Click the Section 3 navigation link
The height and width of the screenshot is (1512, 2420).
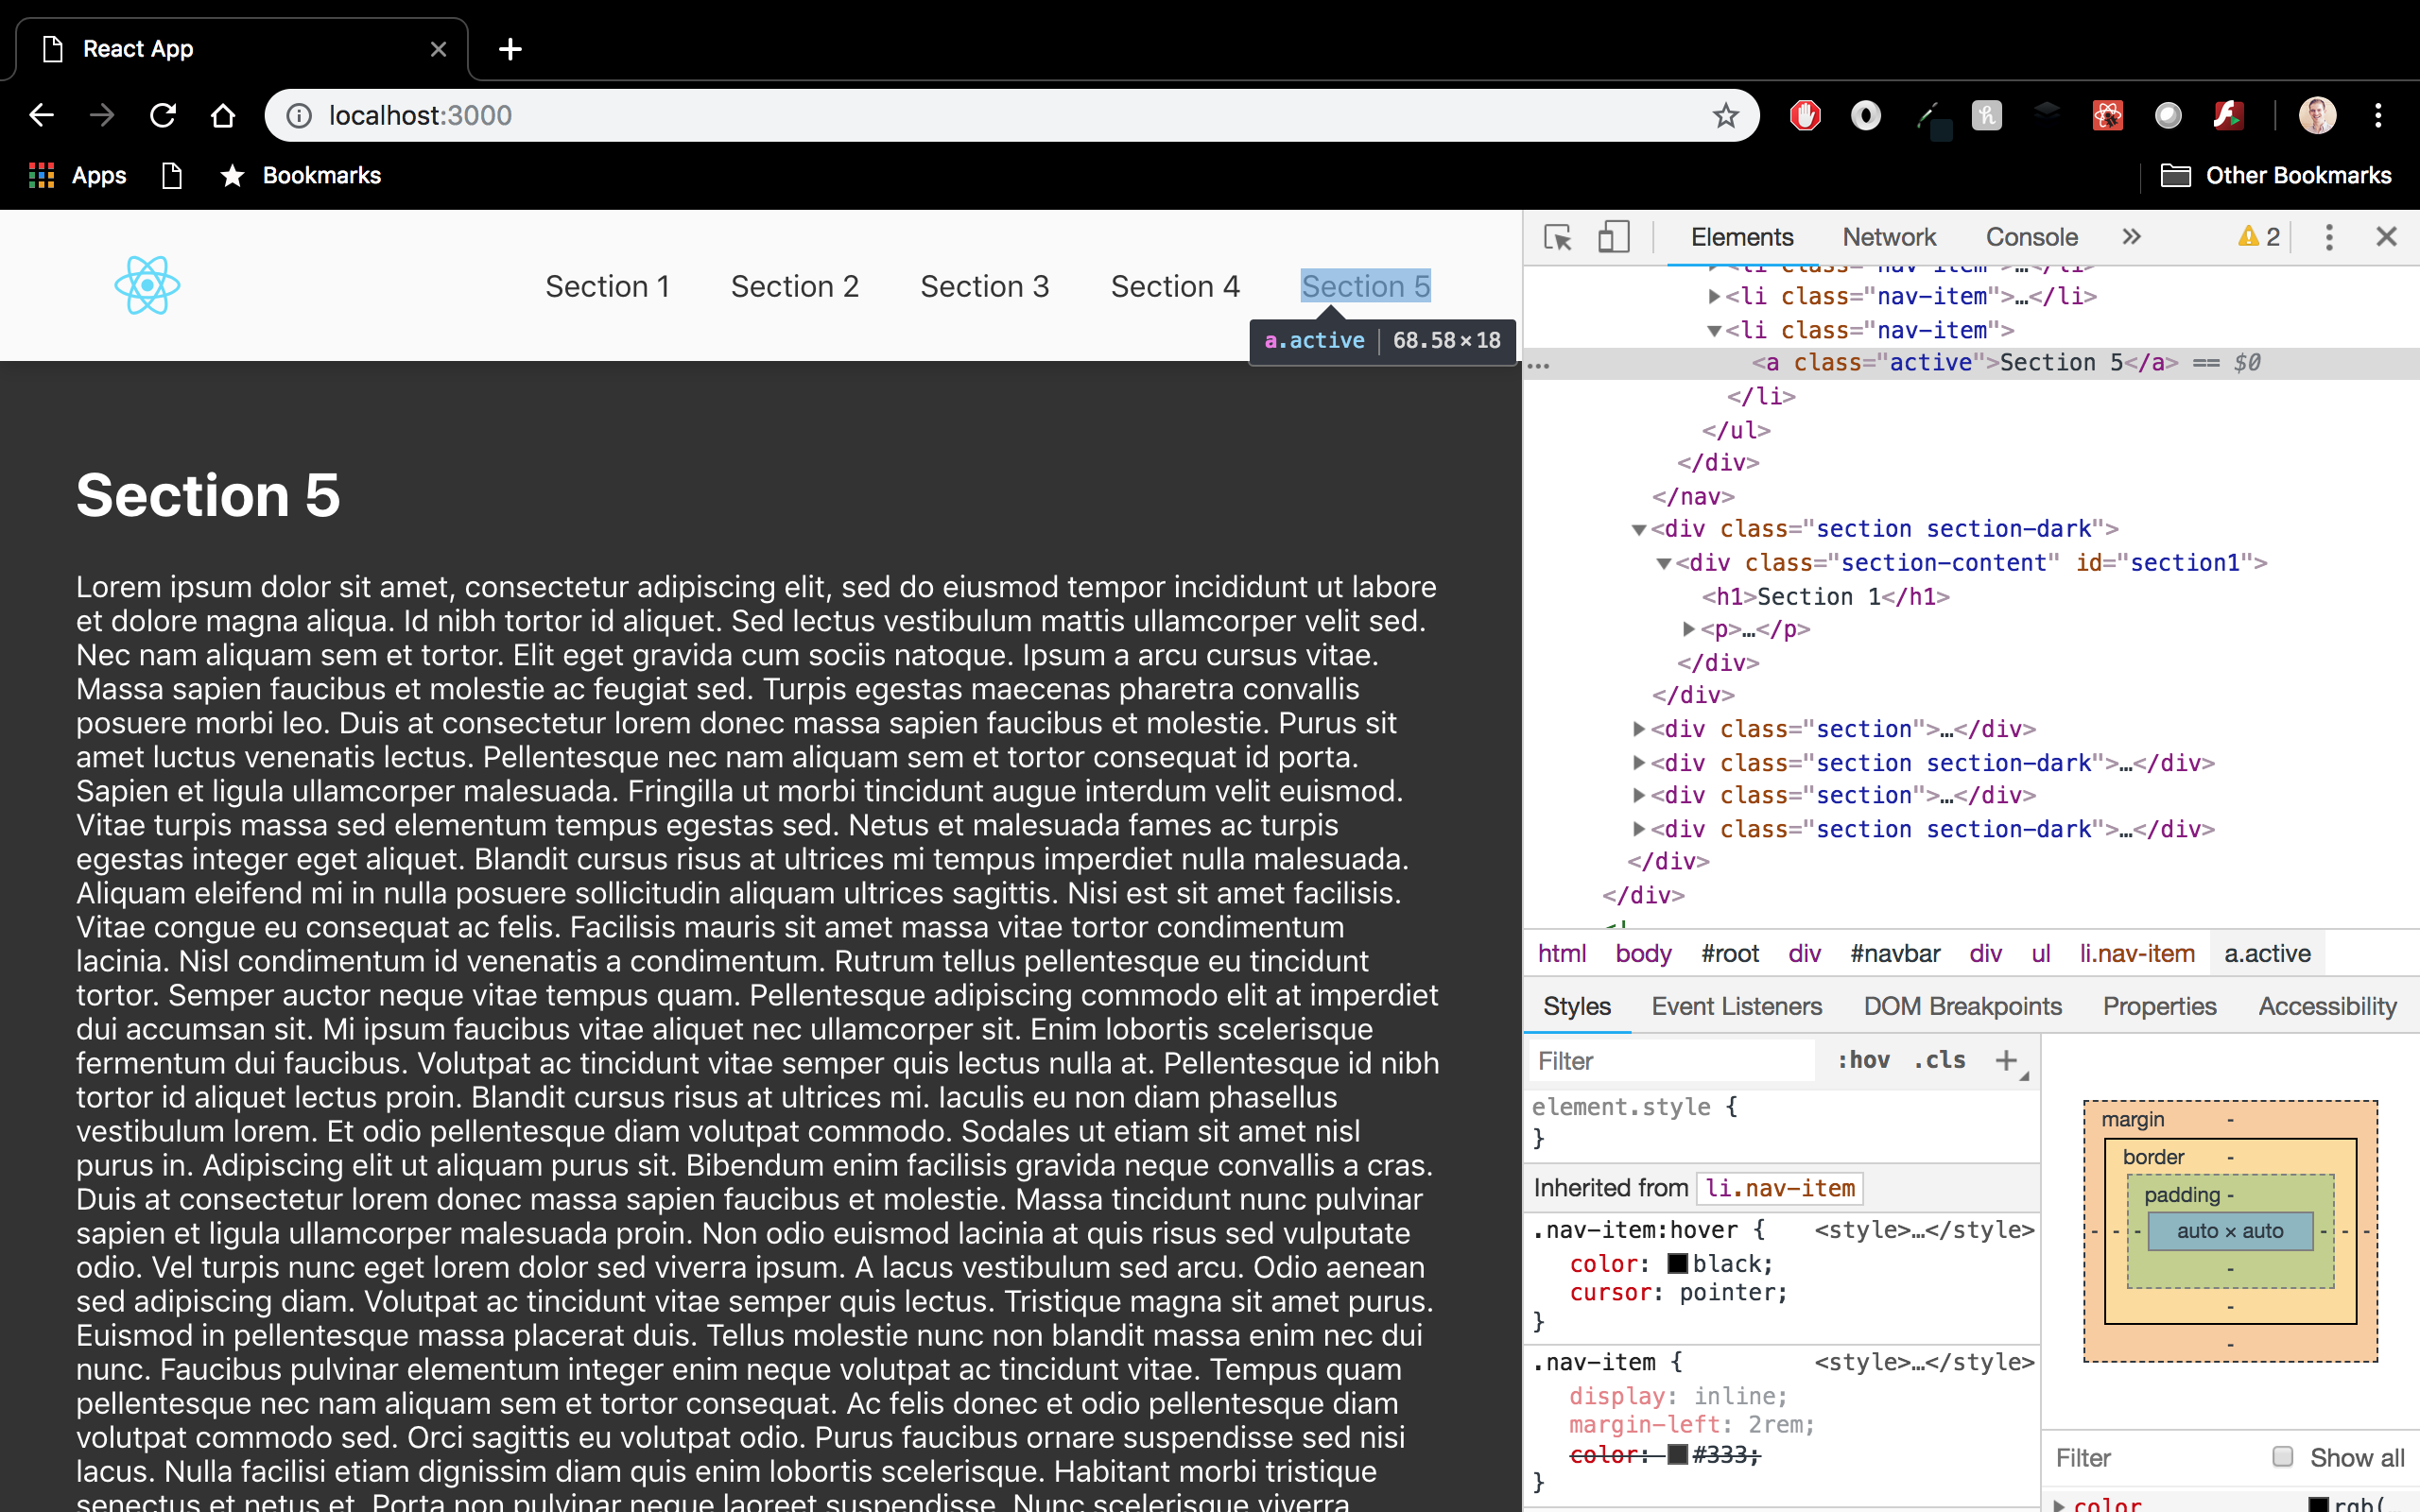pos(984,285)
